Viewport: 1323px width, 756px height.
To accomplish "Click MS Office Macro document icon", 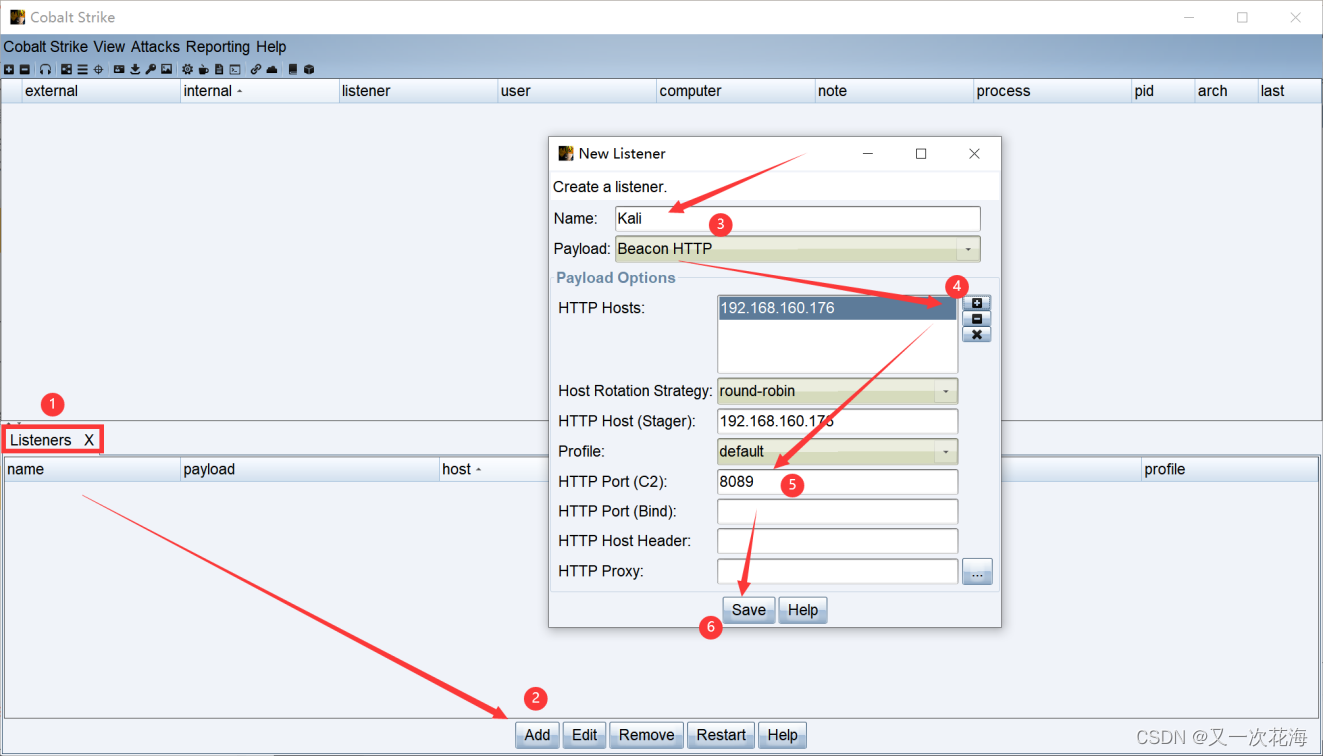I will (219, 70).
